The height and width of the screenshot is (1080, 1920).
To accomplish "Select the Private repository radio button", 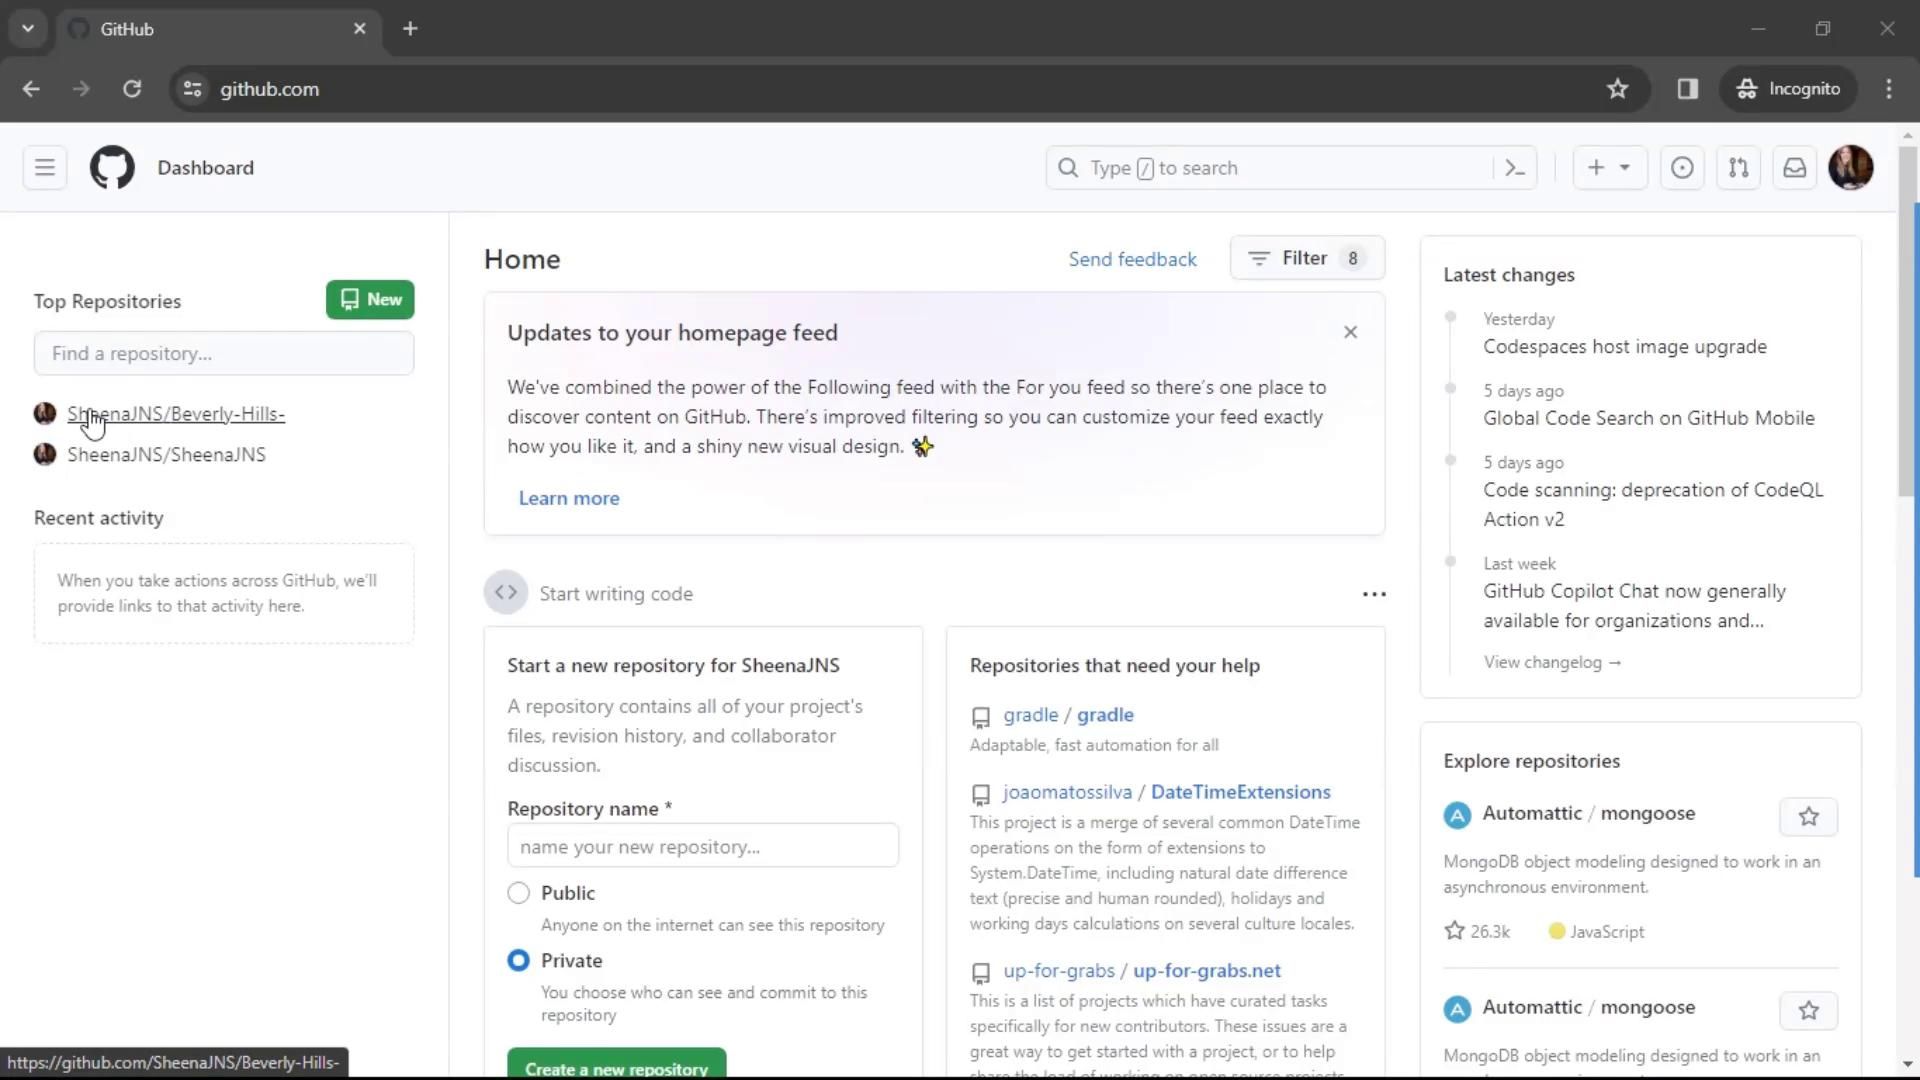I will click(x=518, y=961).
